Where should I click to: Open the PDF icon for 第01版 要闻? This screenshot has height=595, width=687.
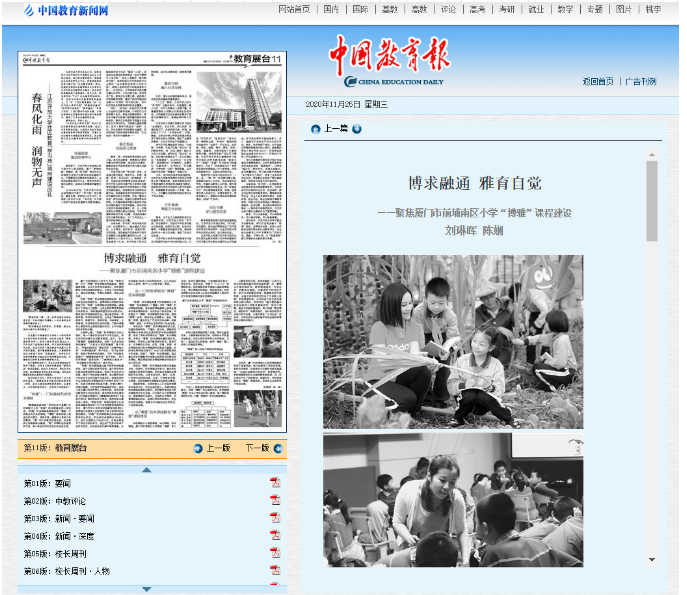(x=274, y=484)
